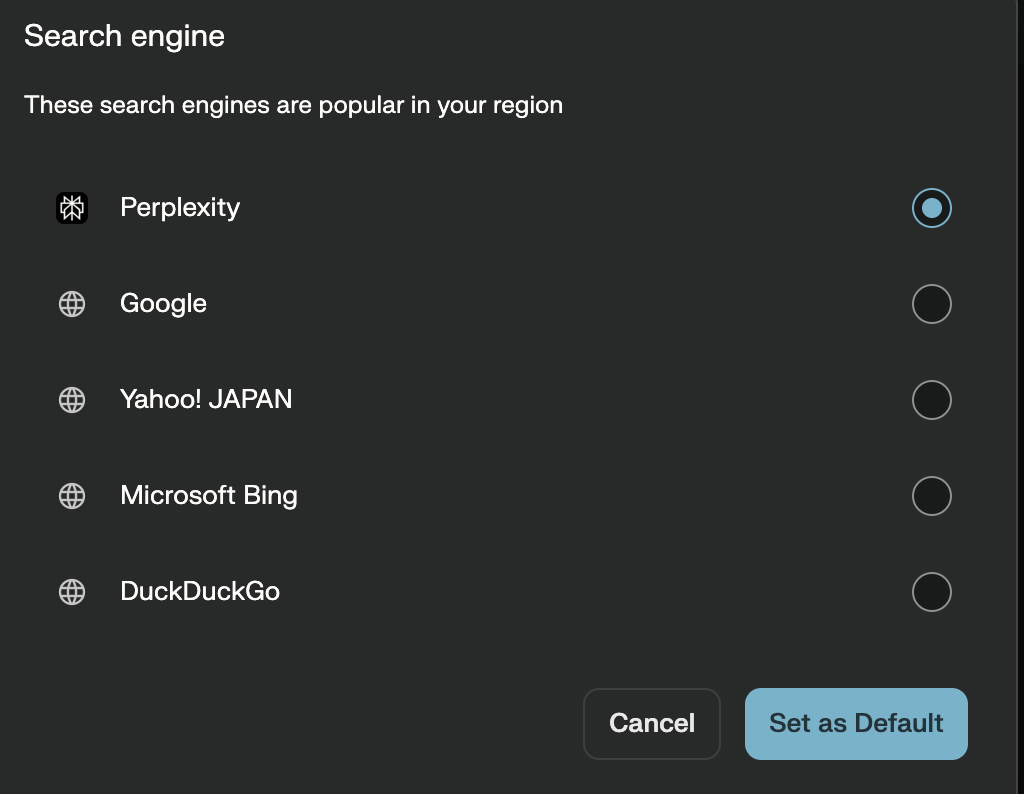
Task: Click the globe icon beside Google
Action: (x=72, y=304)
